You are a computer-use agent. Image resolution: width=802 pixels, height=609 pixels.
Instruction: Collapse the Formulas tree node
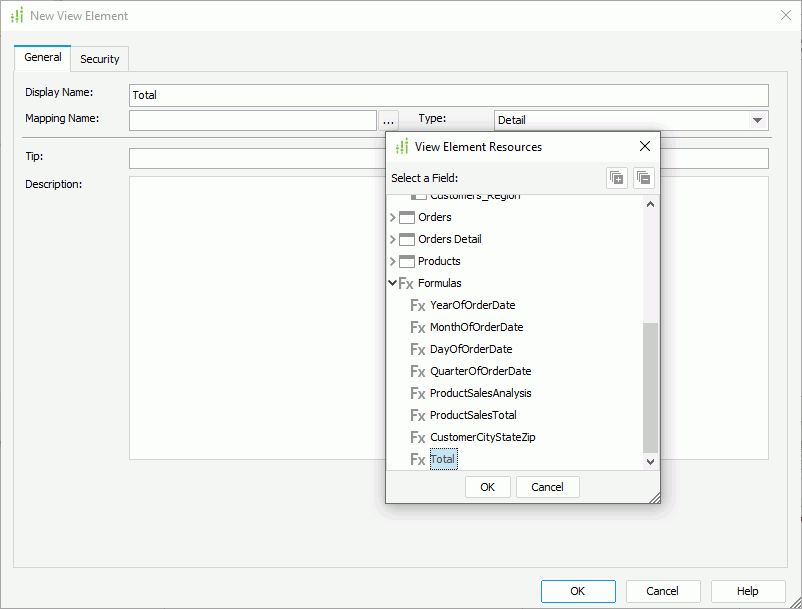pos(393,282)
